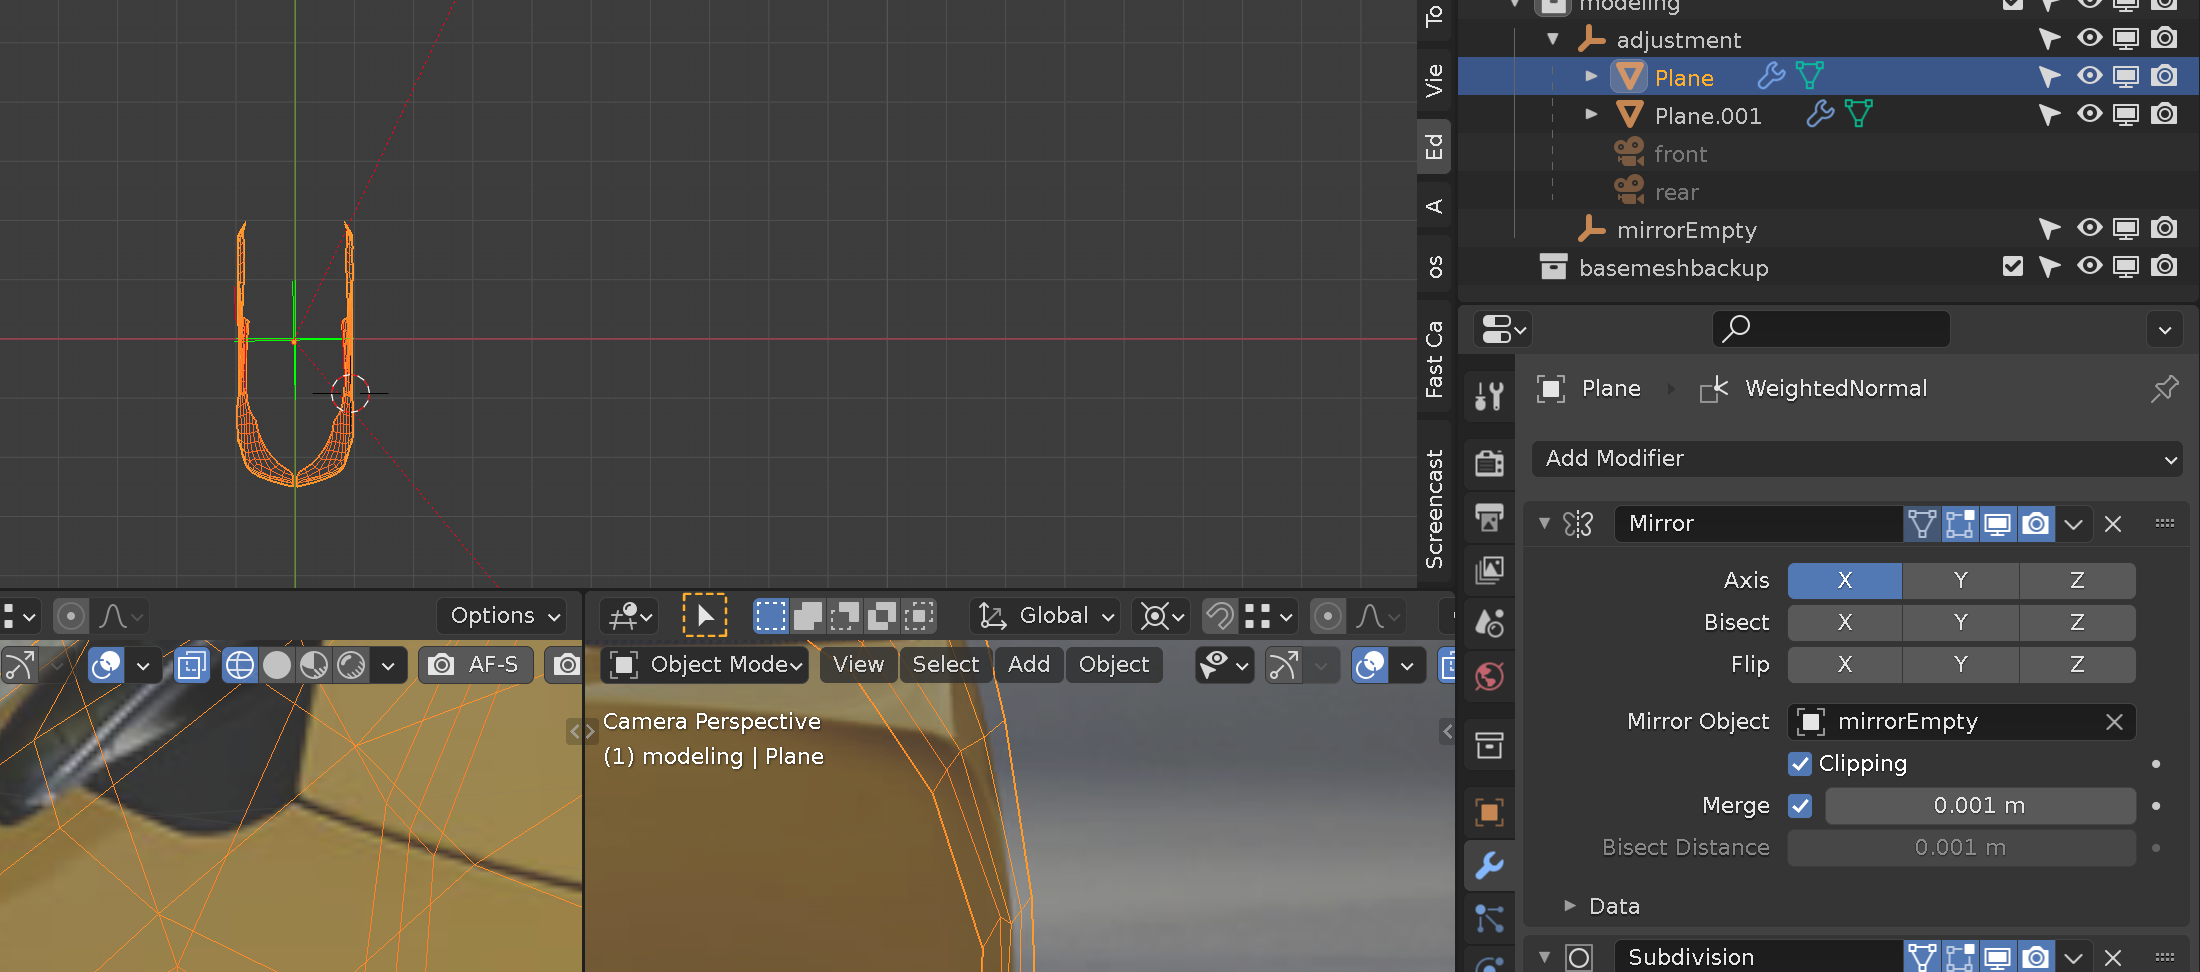Enable Bisect on X axis
The width and height of the screenshot is (2200, 972).
(1845, 622)
